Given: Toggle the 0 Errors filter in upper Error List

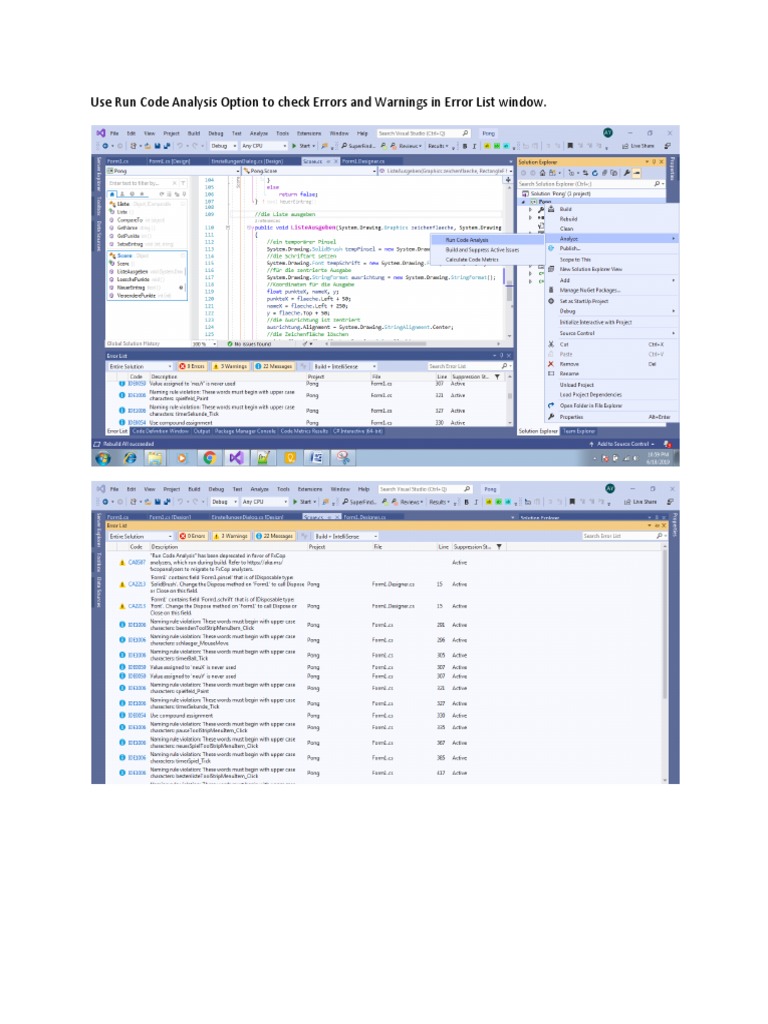Looking at the screenshot, I should coord(190,367).
